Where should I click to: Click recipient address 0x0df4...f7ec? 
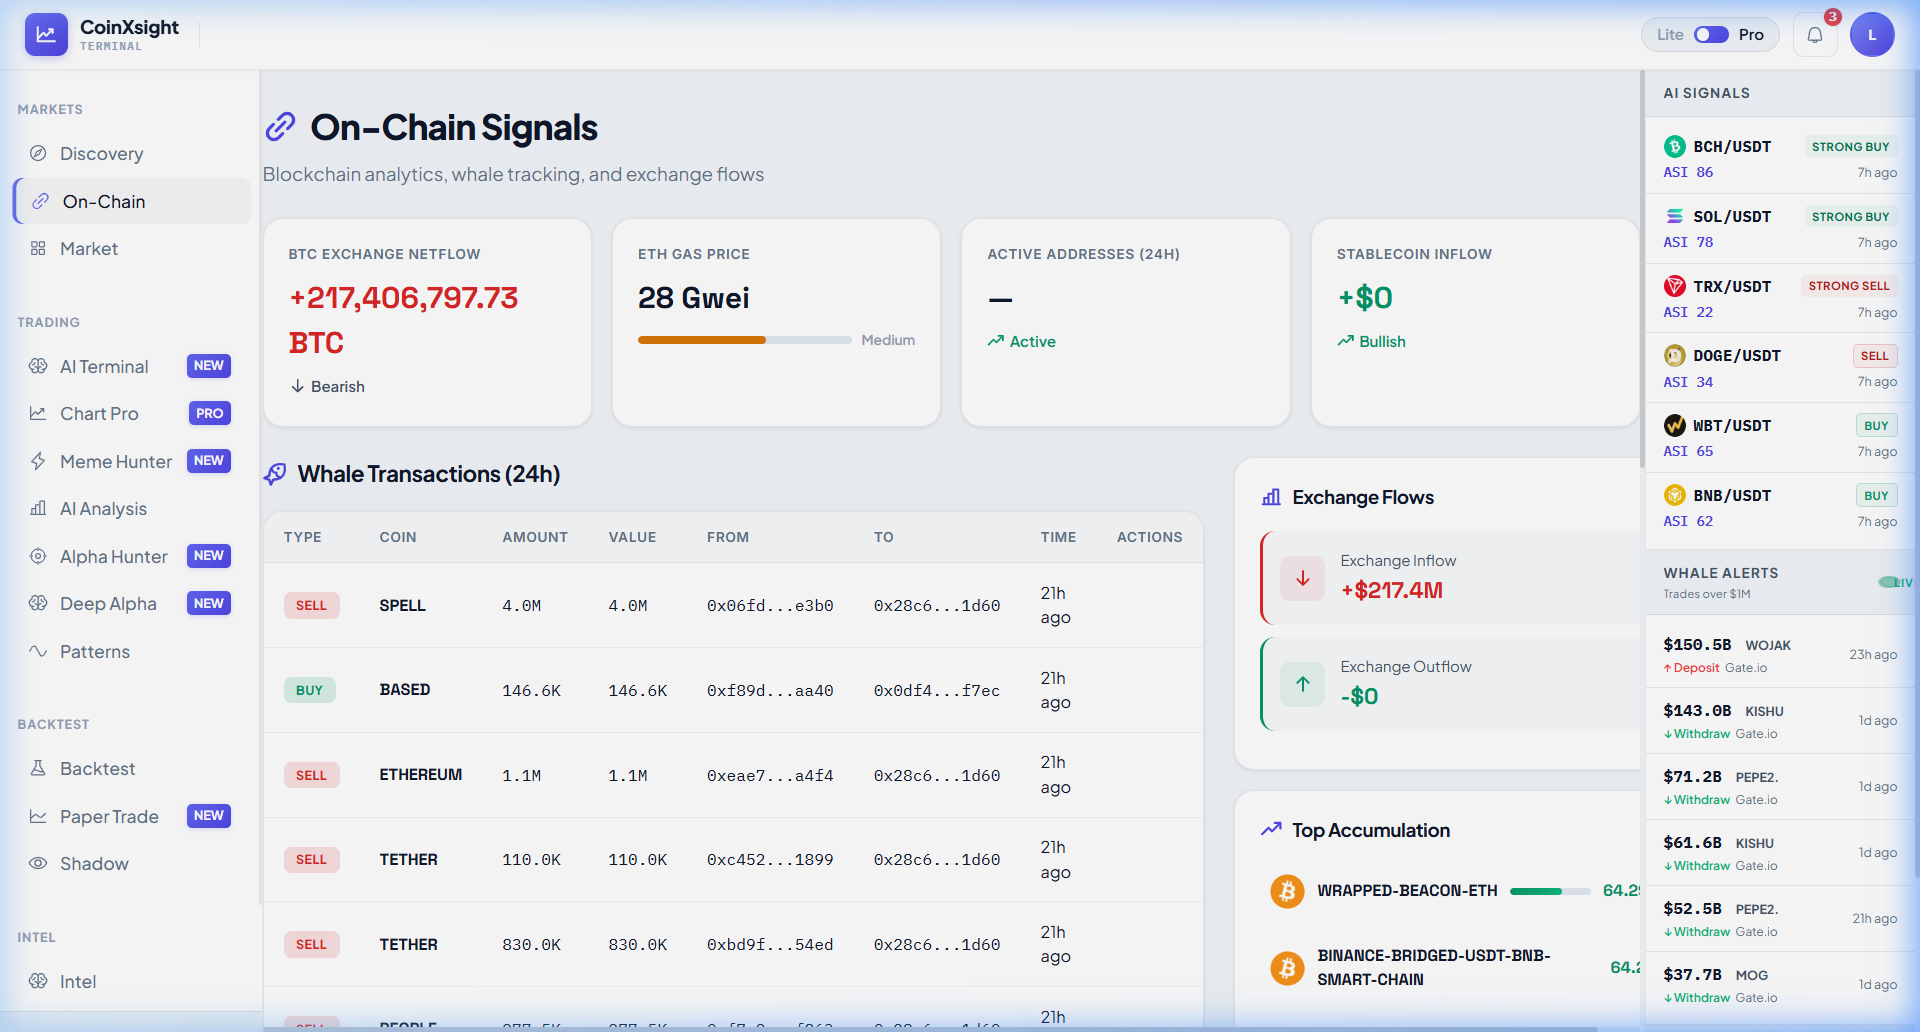tap(937, 691)
